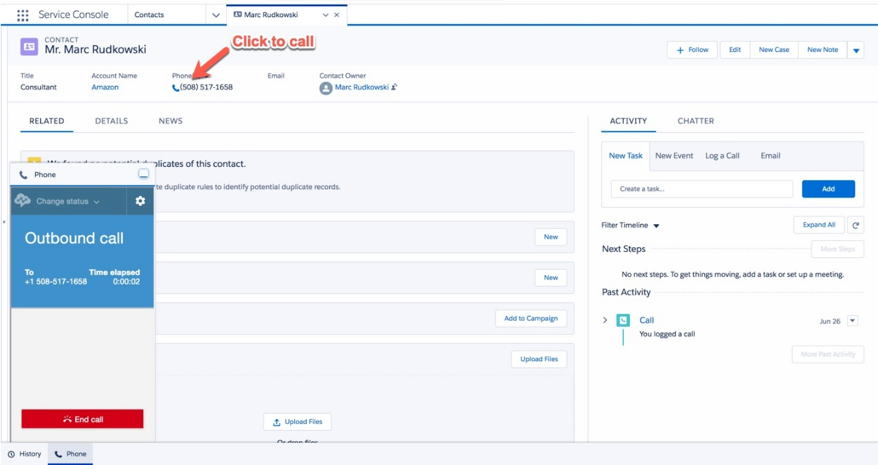
Task: Open the Call link in Past Activity
Action: [646, 320]
